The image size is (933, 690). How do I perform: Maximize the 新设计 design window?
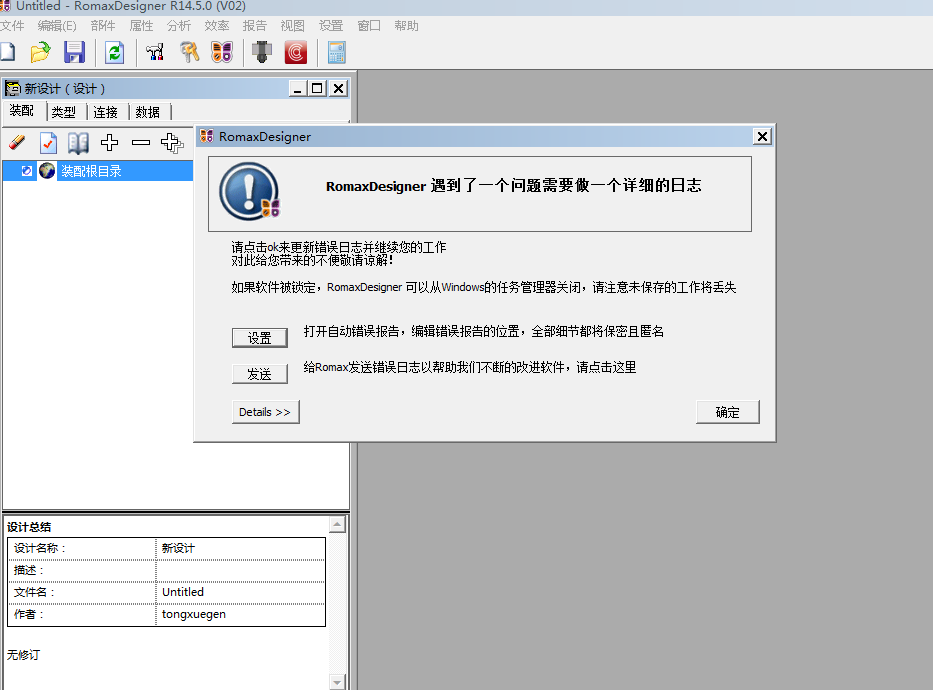click(x=318, y=89)
